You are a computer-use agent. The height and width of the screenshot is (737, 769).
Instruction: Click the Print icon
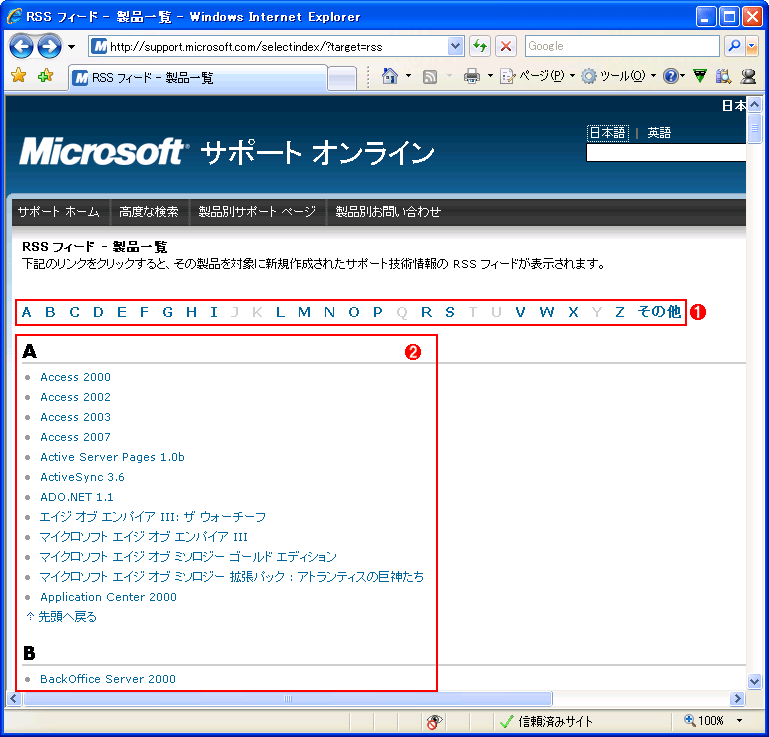[472, 76]
